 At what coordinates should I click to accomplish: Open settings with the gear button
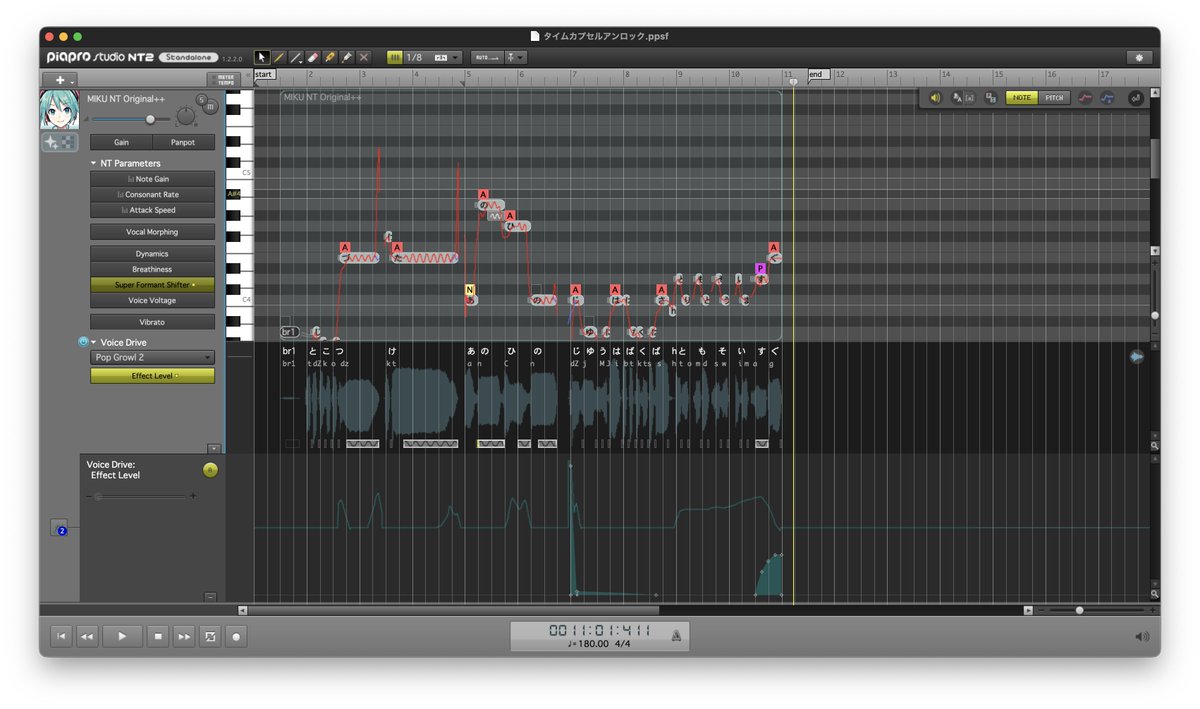[1139, 58]
